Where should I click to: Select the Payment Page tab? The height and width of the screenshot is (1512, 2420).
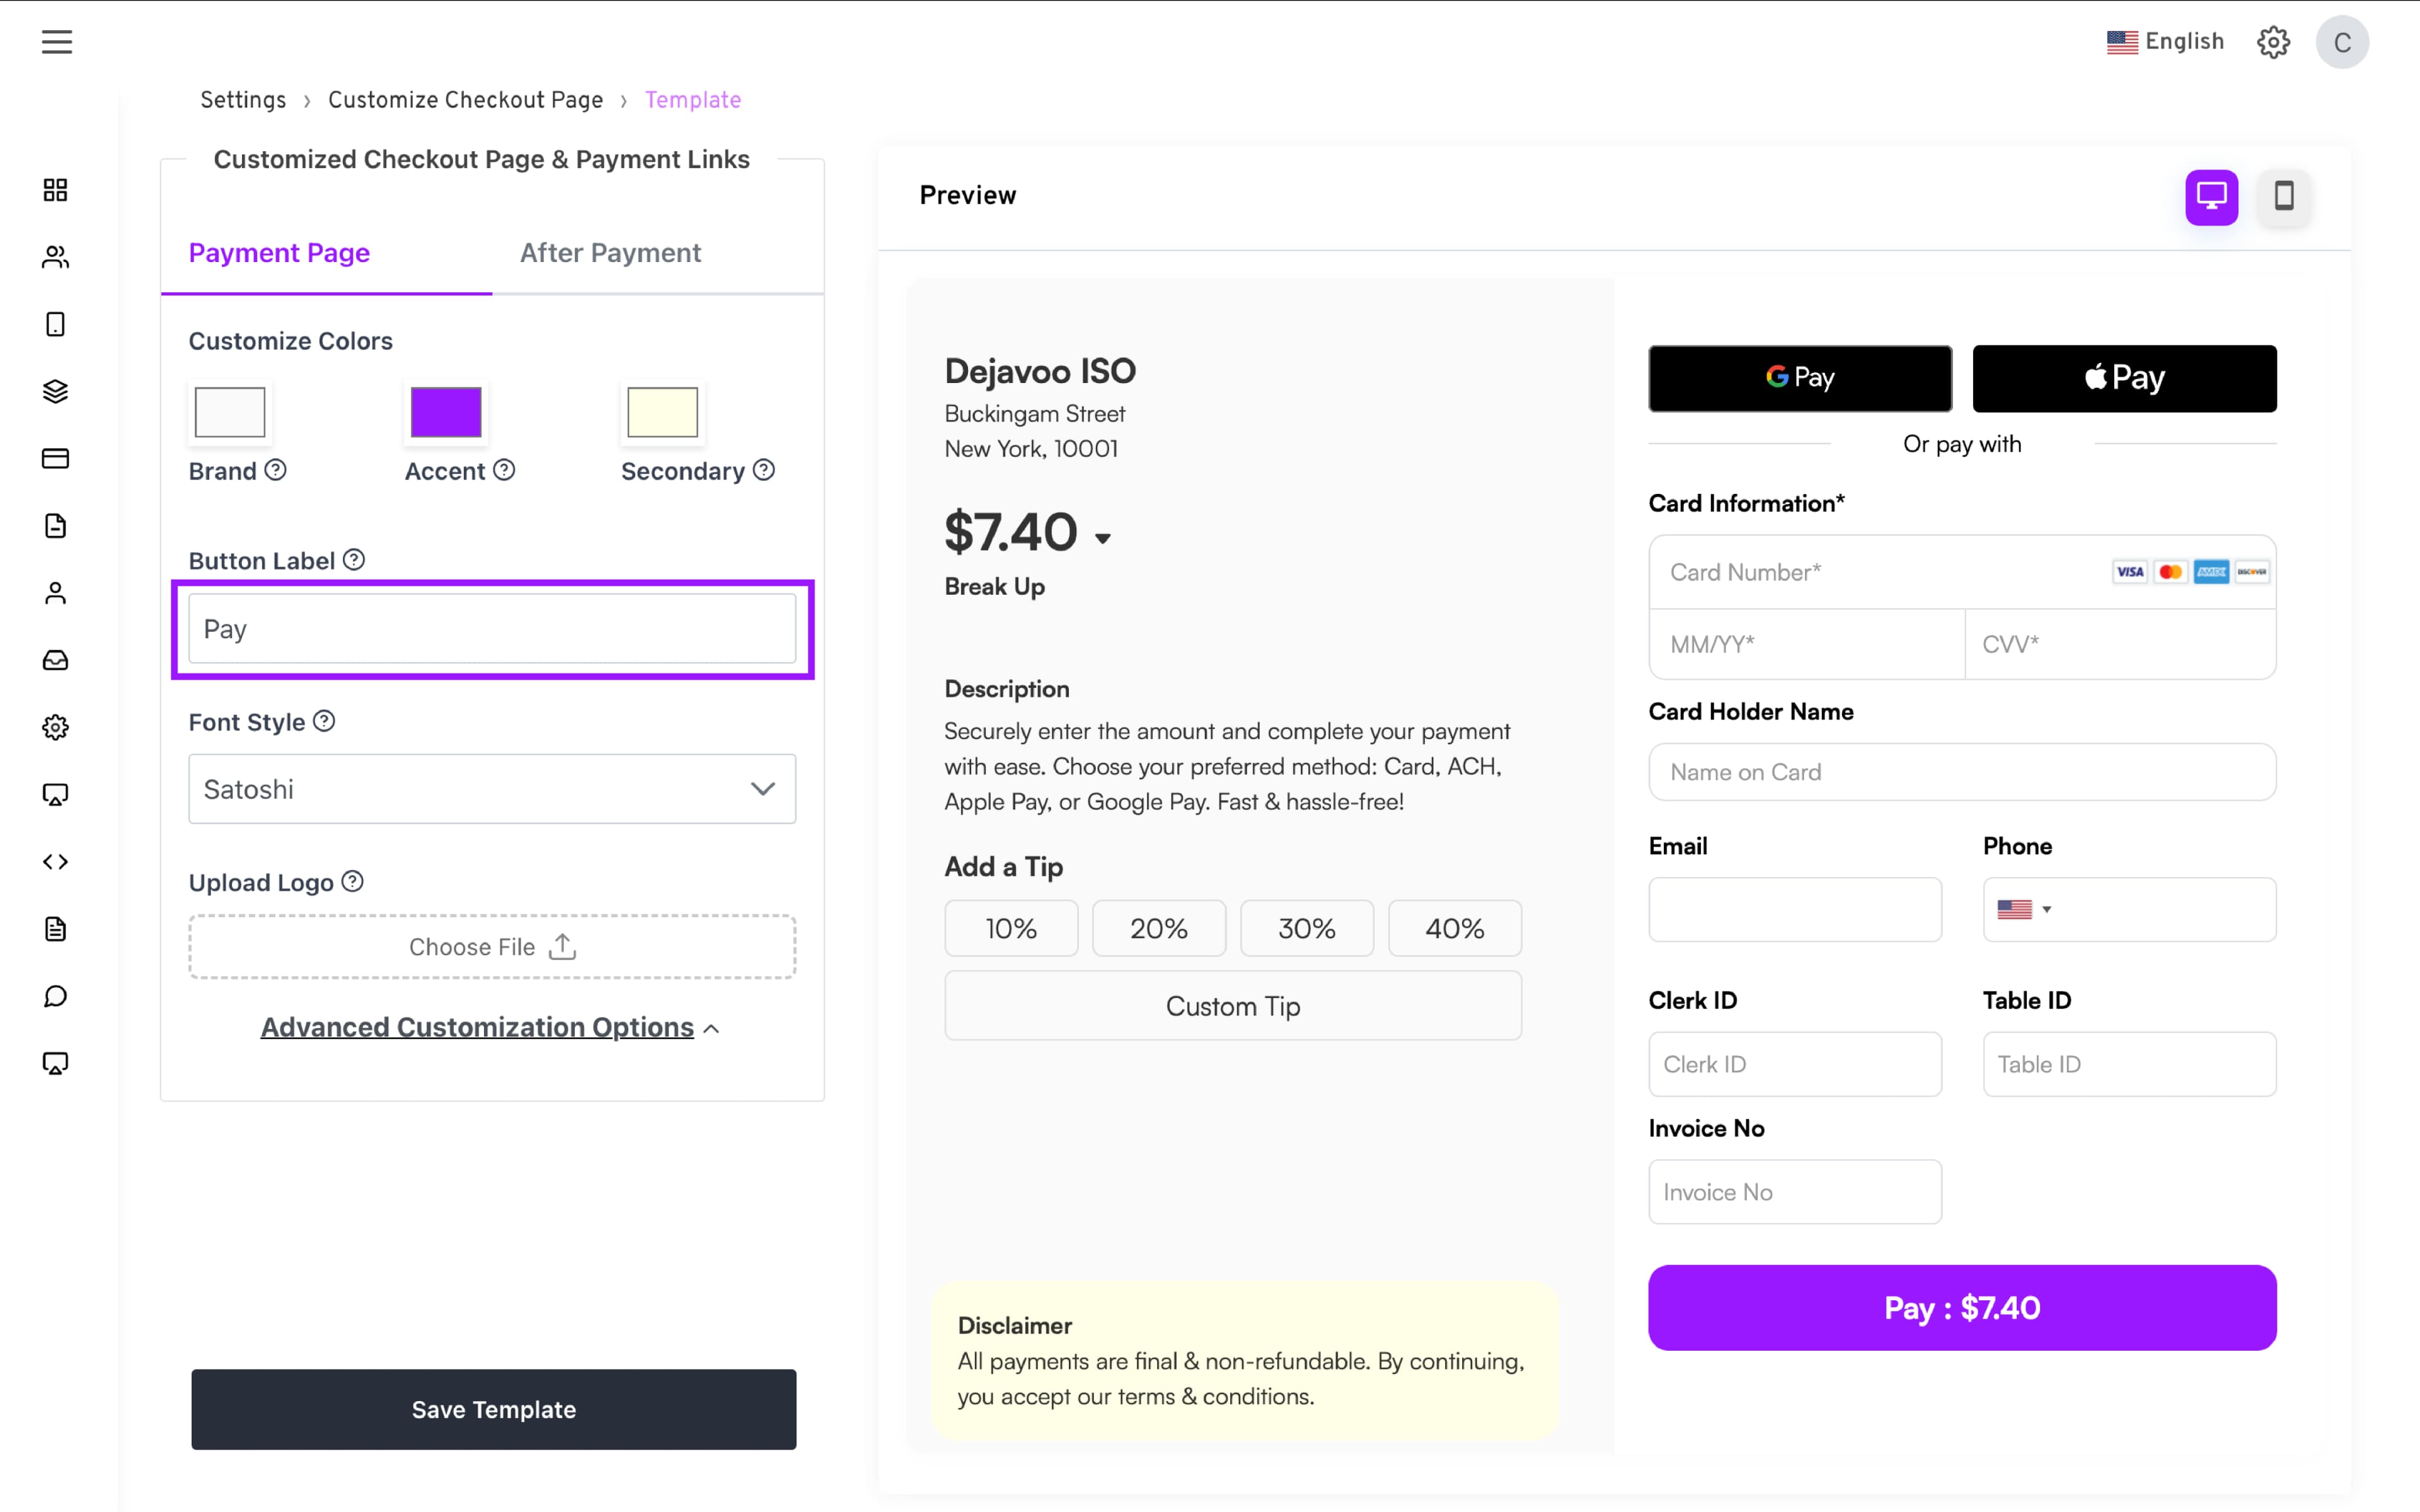pos(279,253)
